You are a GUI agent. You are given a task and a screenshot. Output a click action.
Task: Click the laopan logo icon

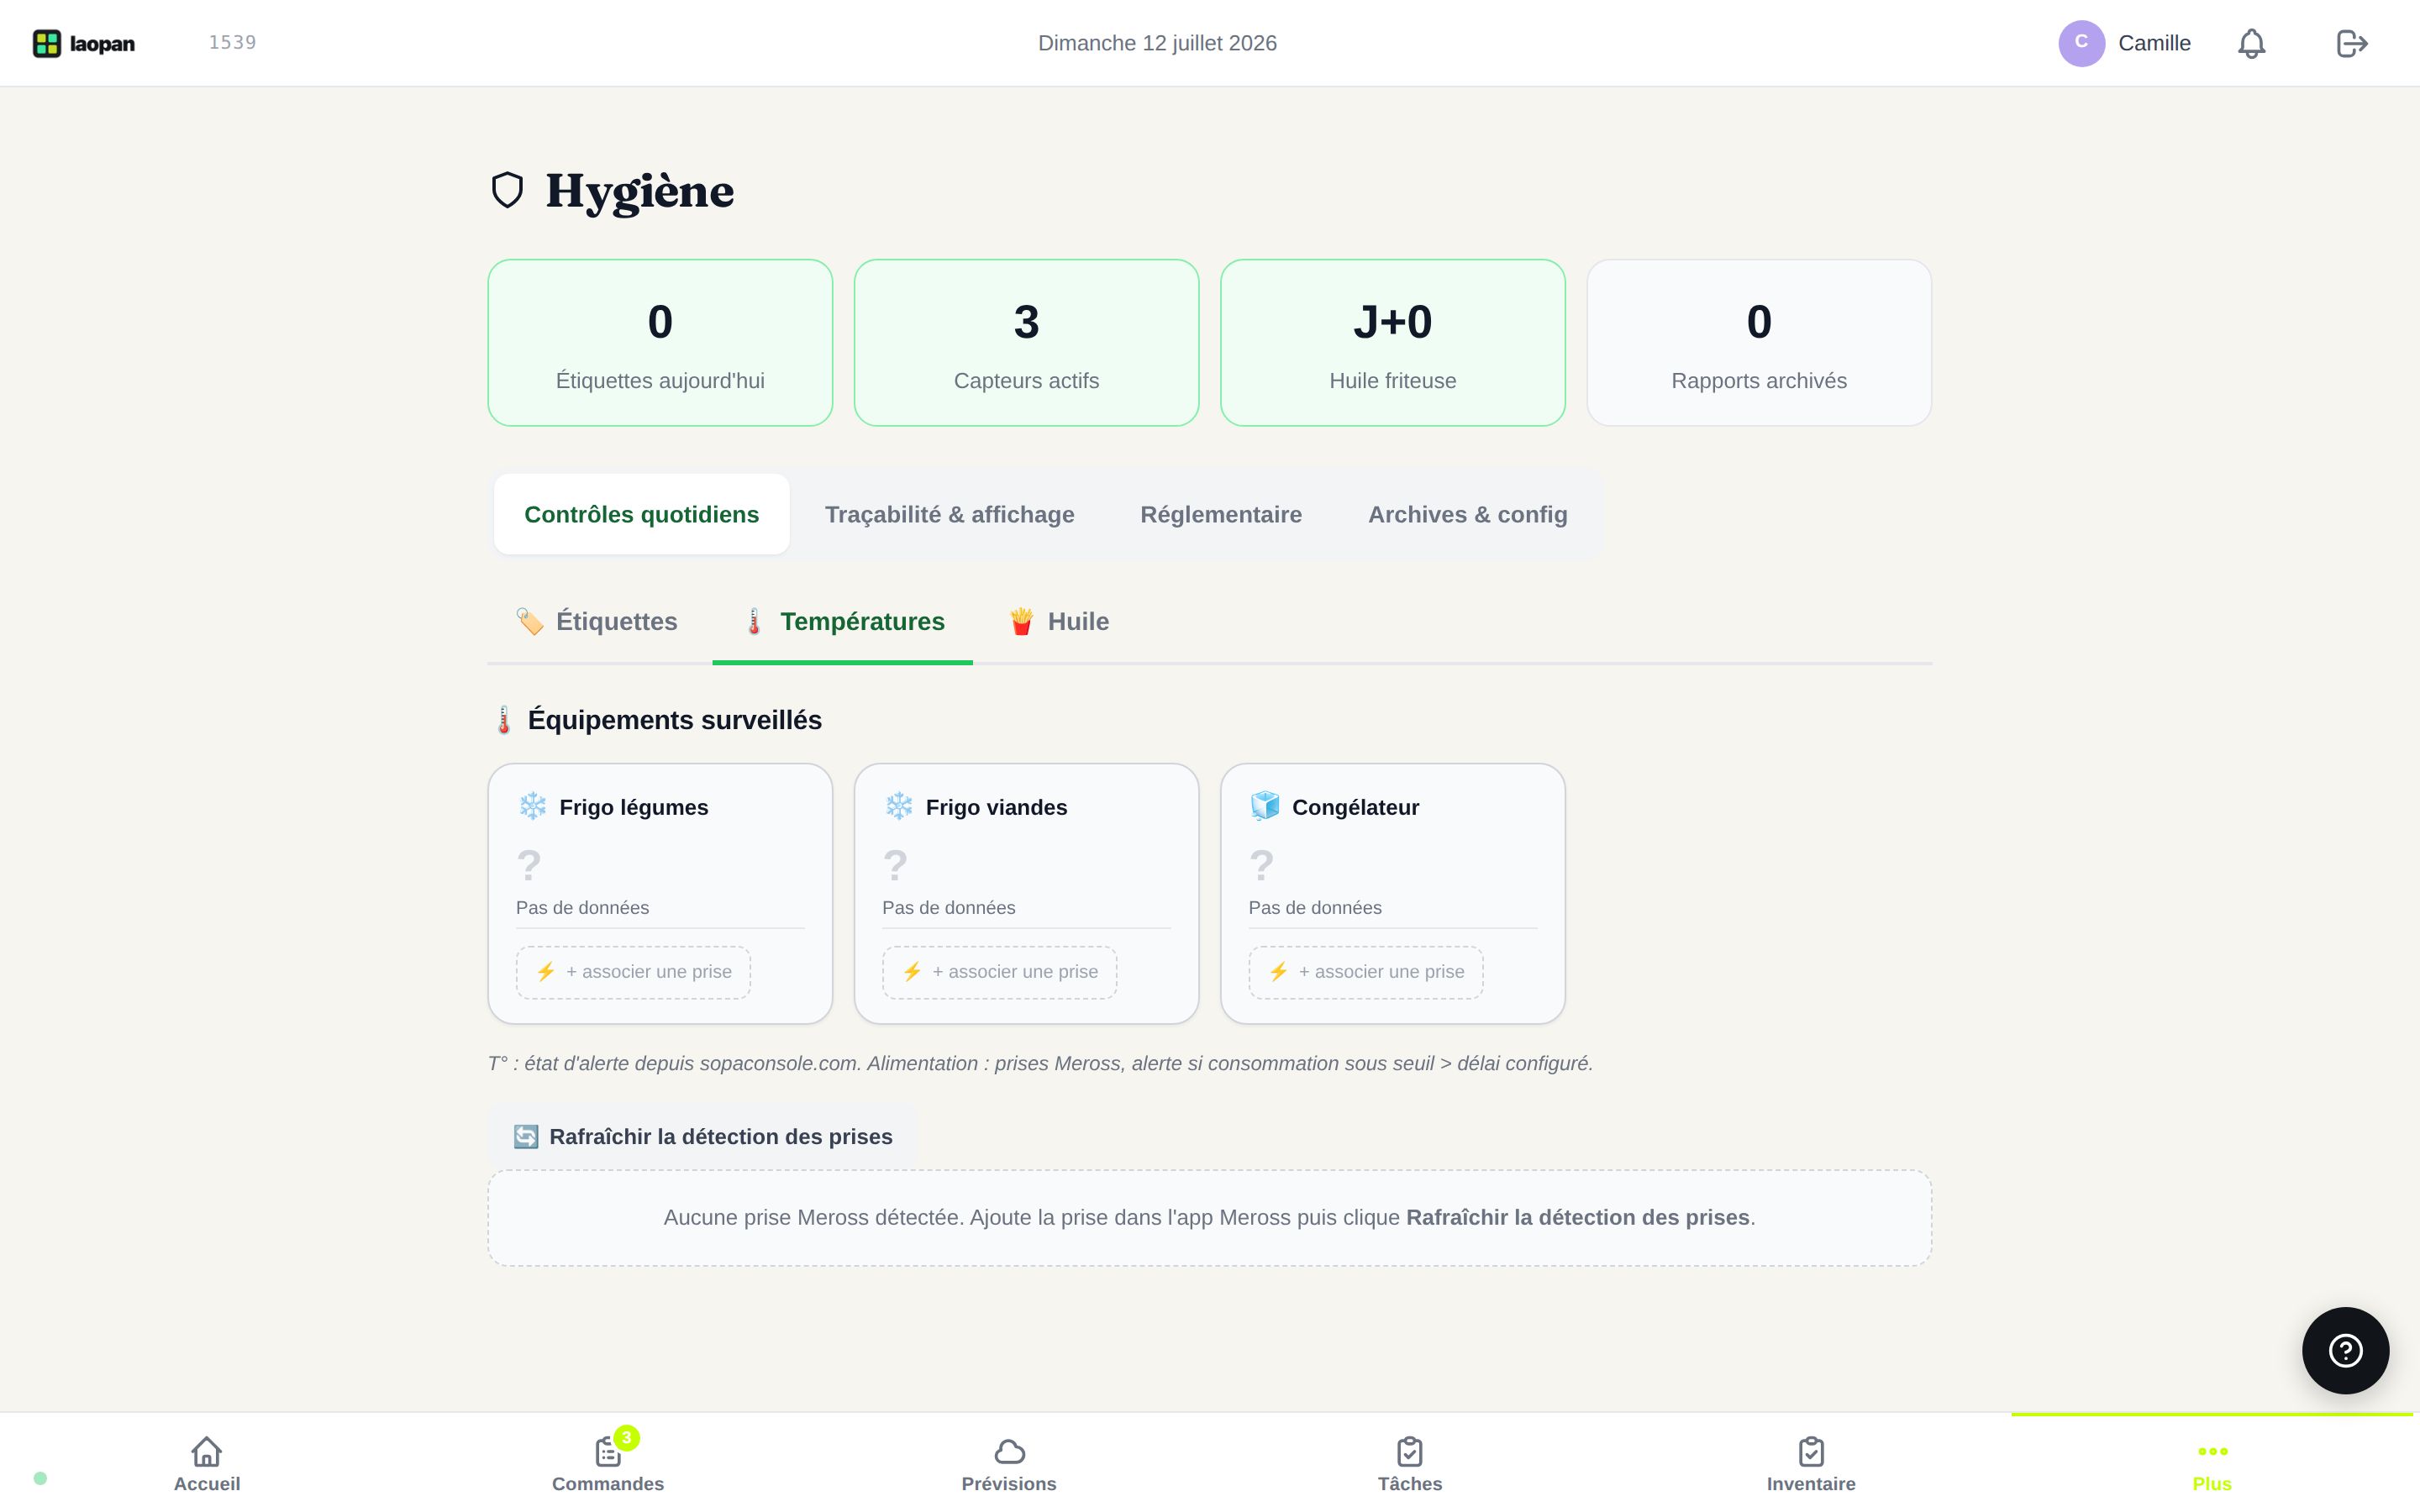pos(47,43)
